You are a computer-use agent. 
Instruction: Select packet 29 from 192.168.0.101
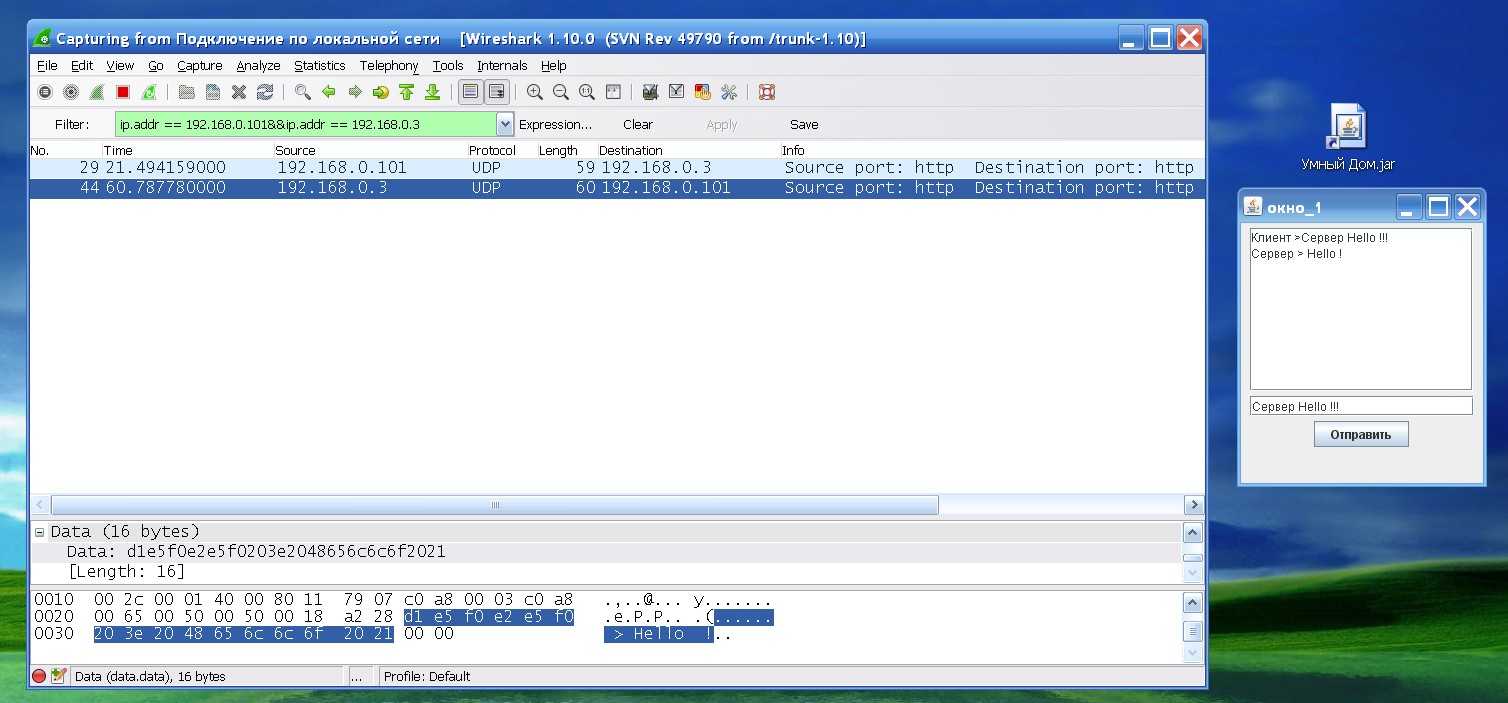(x=330, y=168)
